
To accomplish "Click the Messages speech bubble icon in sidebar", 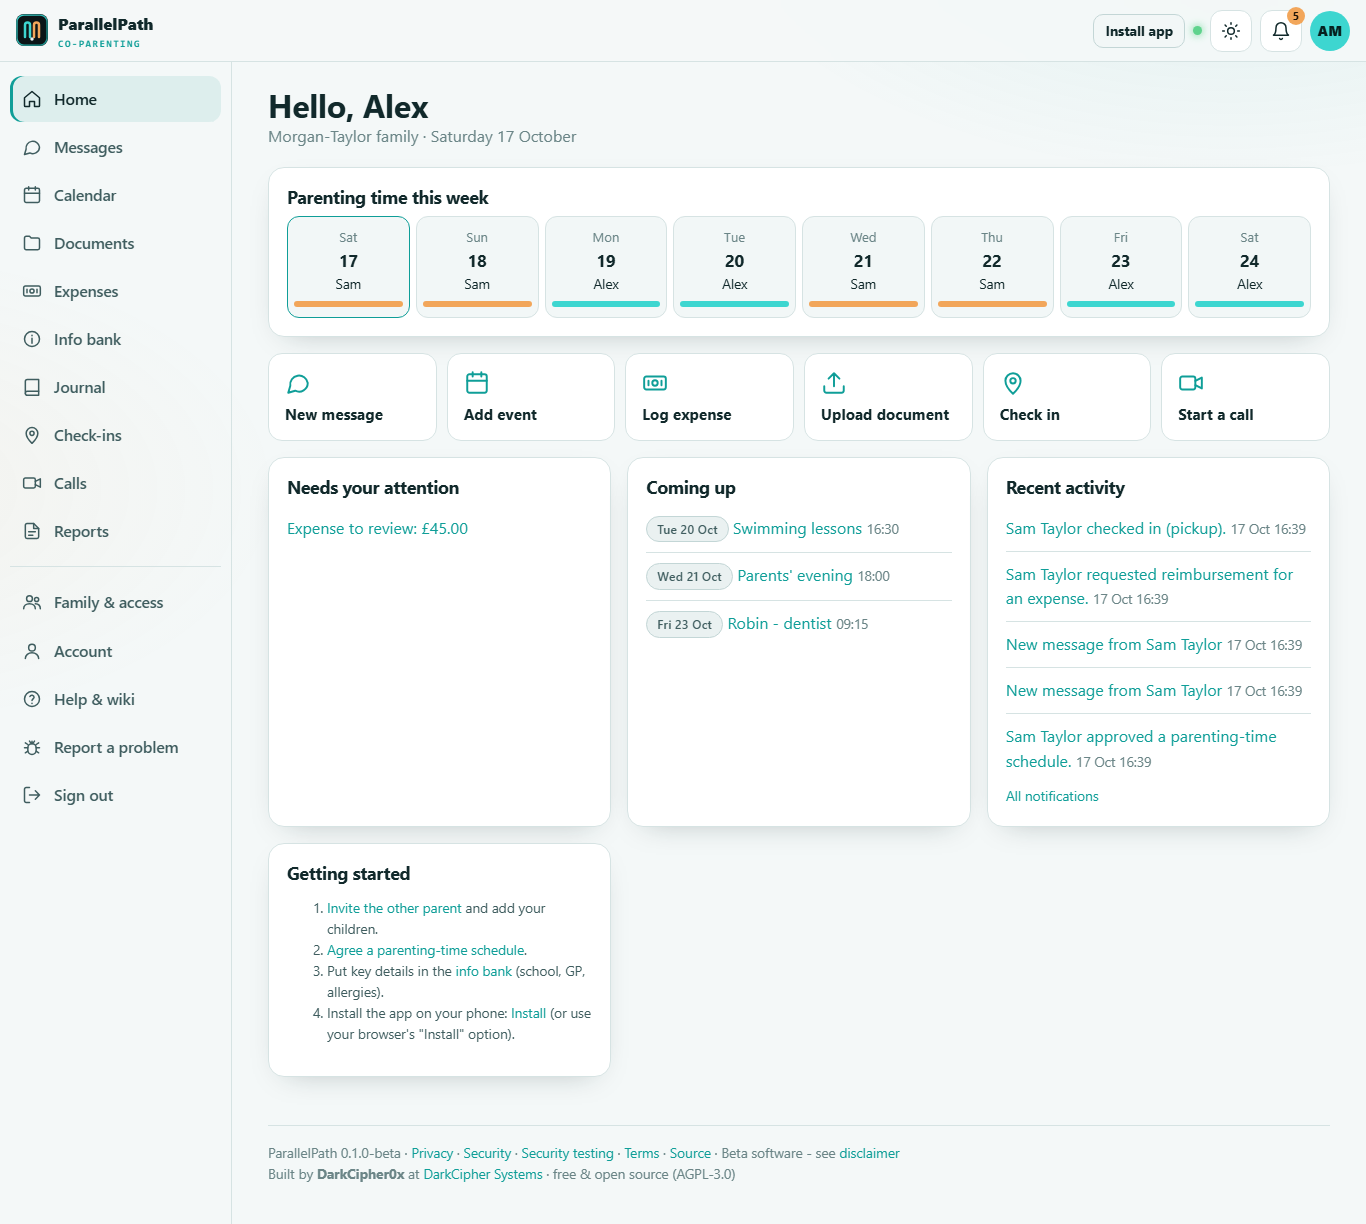I will point(32,148).
